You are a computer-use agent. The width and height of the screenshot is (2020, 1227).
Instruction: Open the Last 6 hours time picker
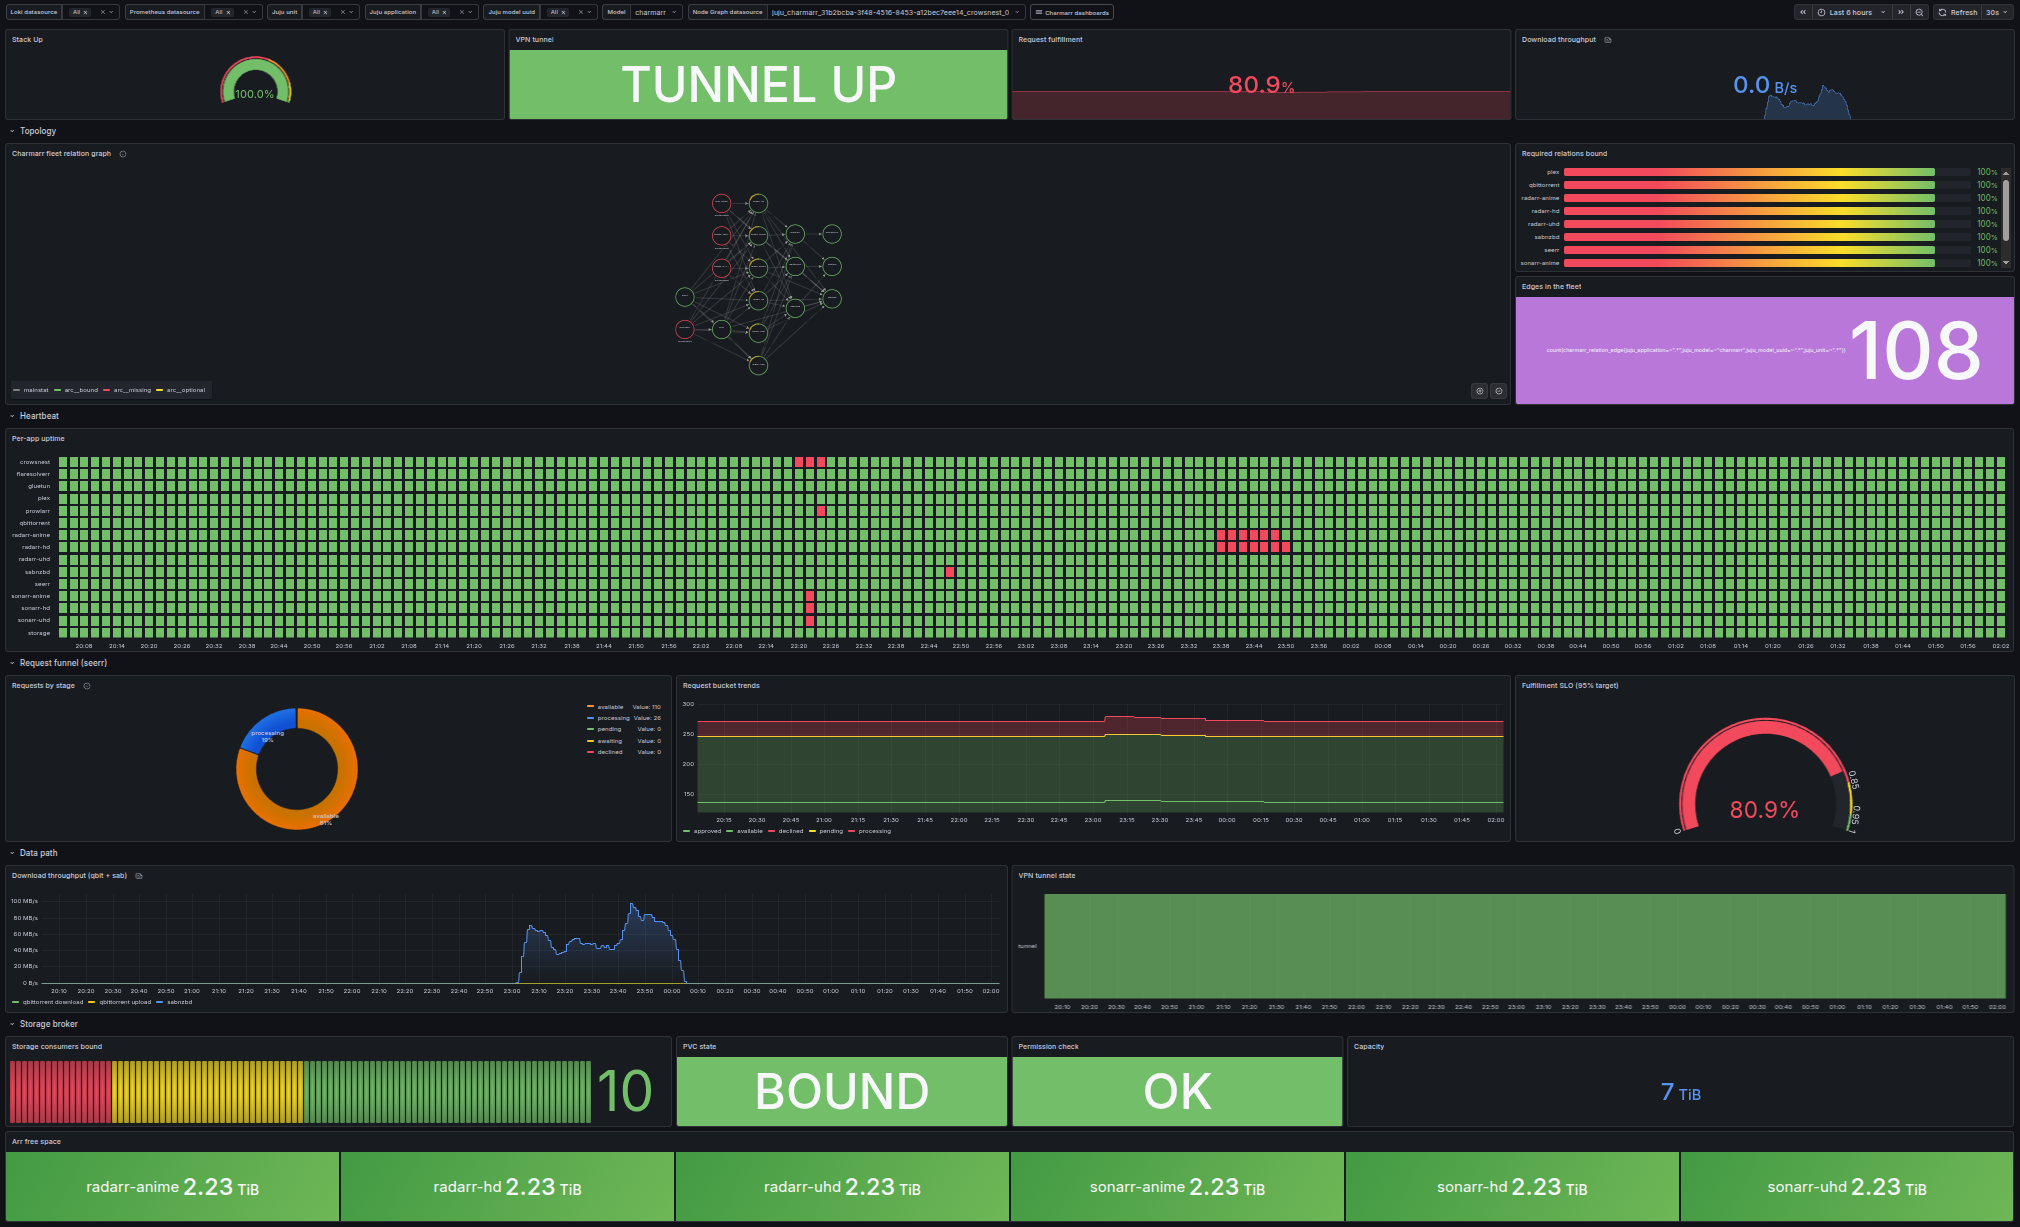[x=1851, y=12]
